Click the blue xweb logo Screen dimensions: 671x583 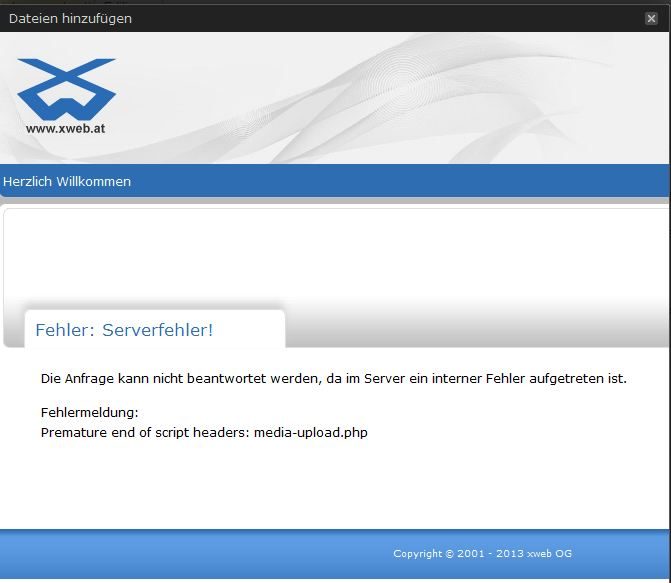(x=66, y=88)
